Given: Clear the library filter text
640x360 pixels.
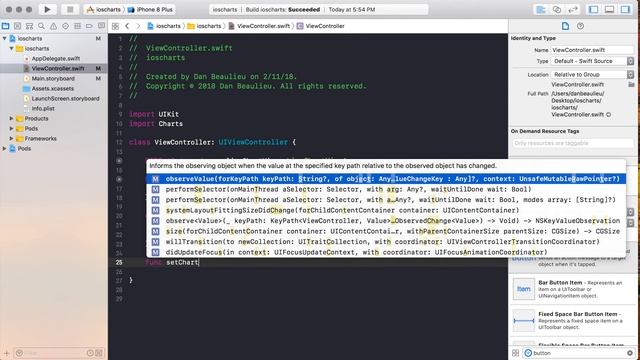Looking at the screenshot, I should [x=630, y=353].
